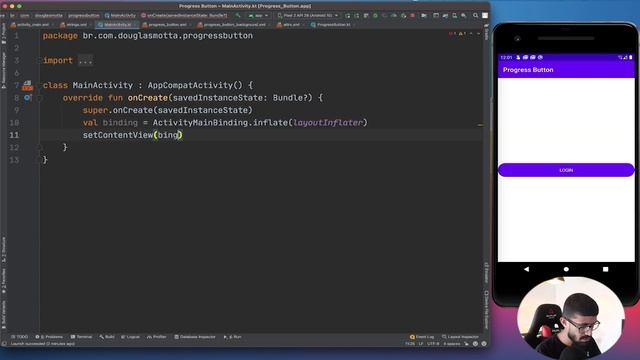Switch to the progress_button.xml tab

pyautogui.click(x=167, y=25)
